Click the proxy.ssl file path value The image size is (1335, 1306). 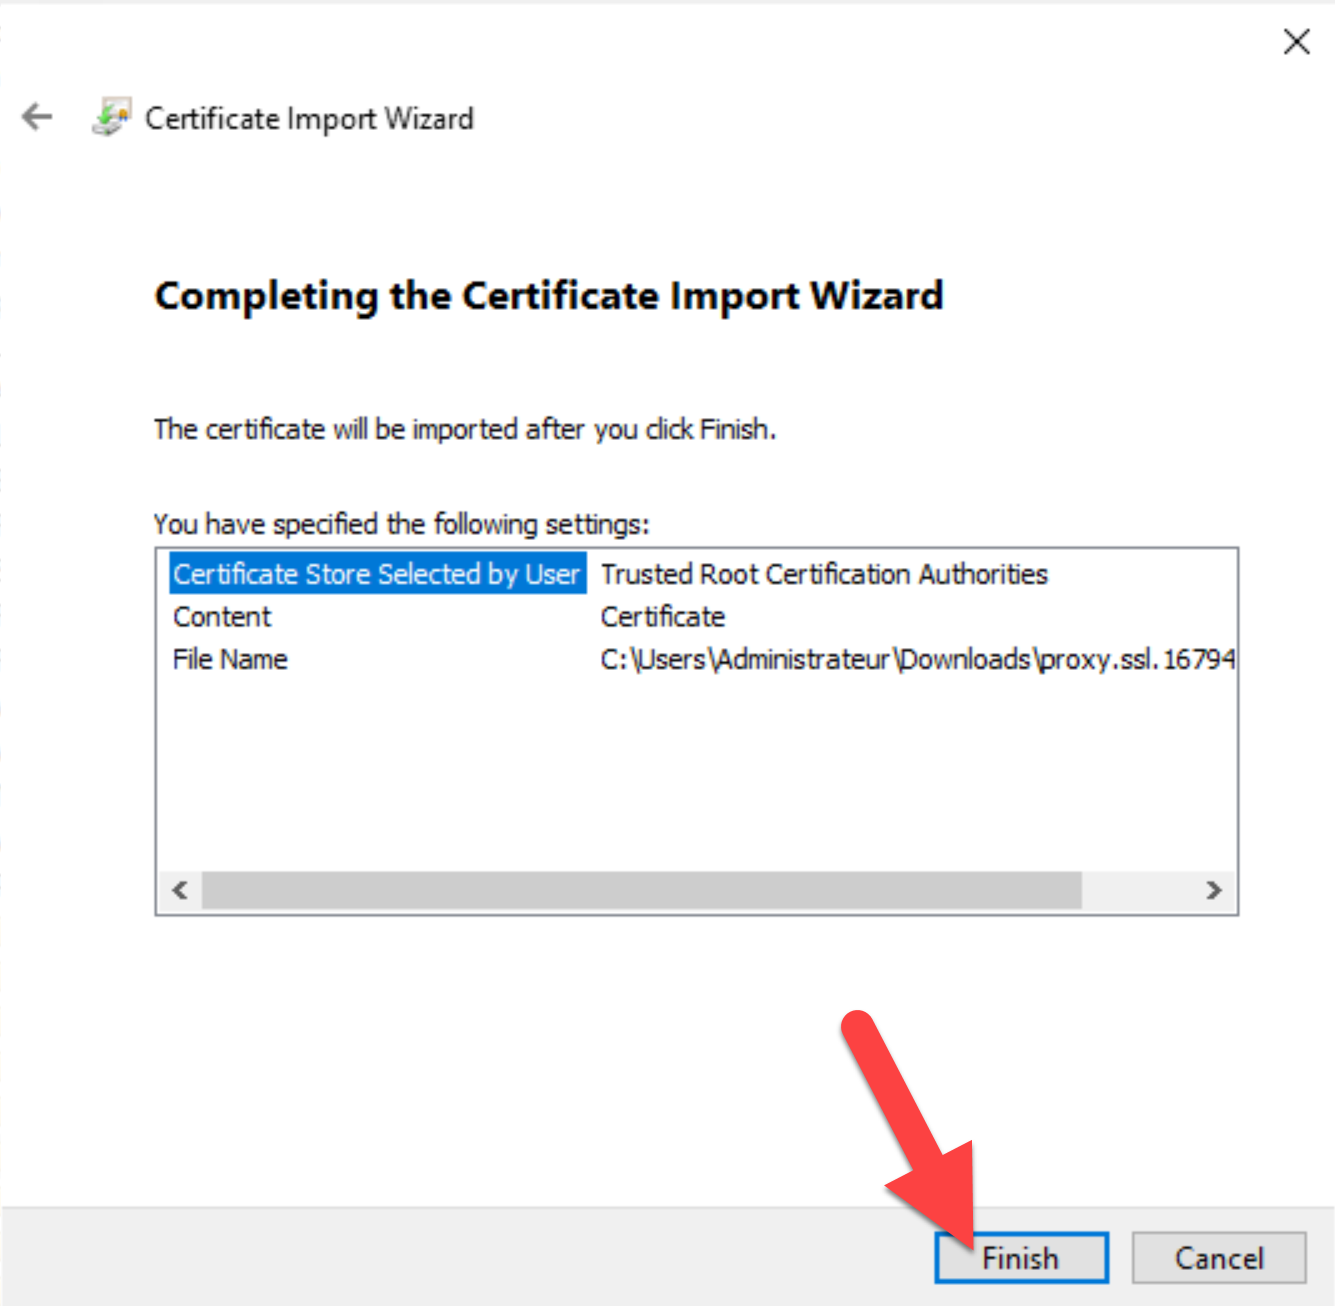(x=916, y=660)
